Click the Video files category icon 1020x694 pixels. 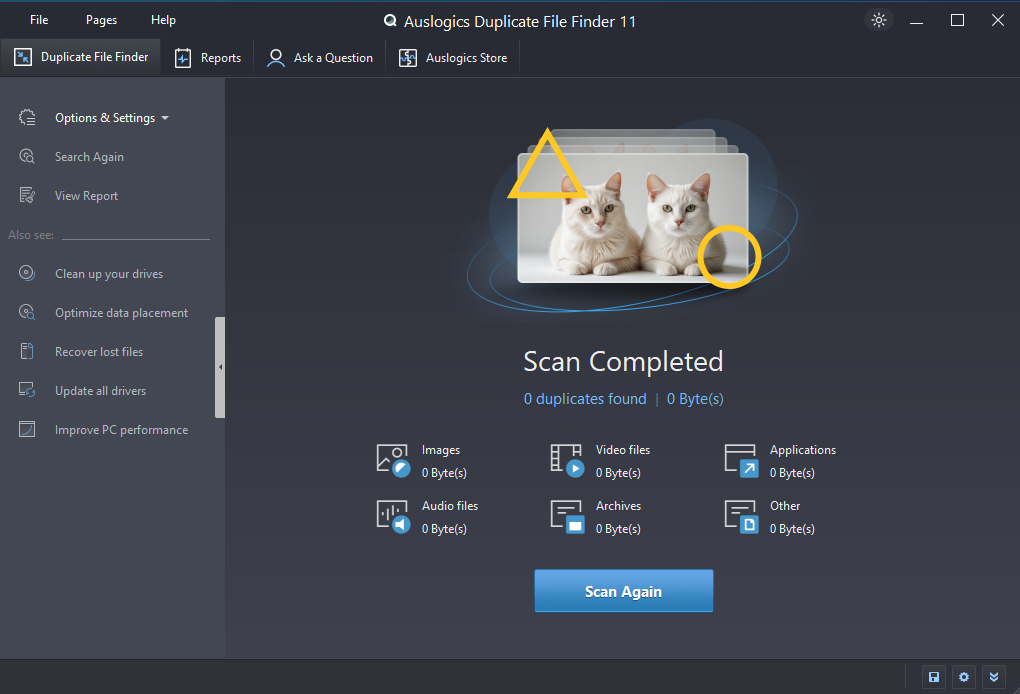point(567,460)
